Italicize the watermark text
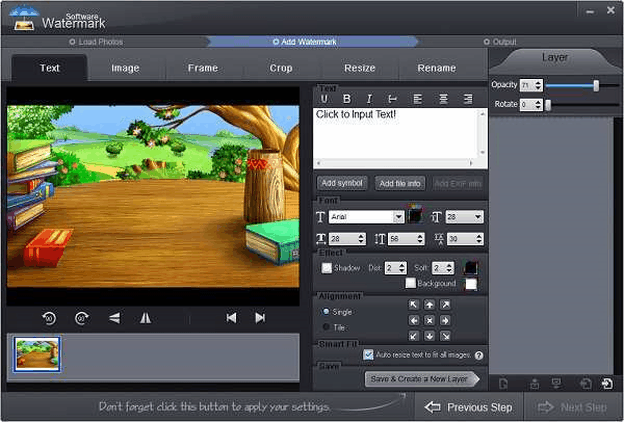 click(x=369, y=98)
